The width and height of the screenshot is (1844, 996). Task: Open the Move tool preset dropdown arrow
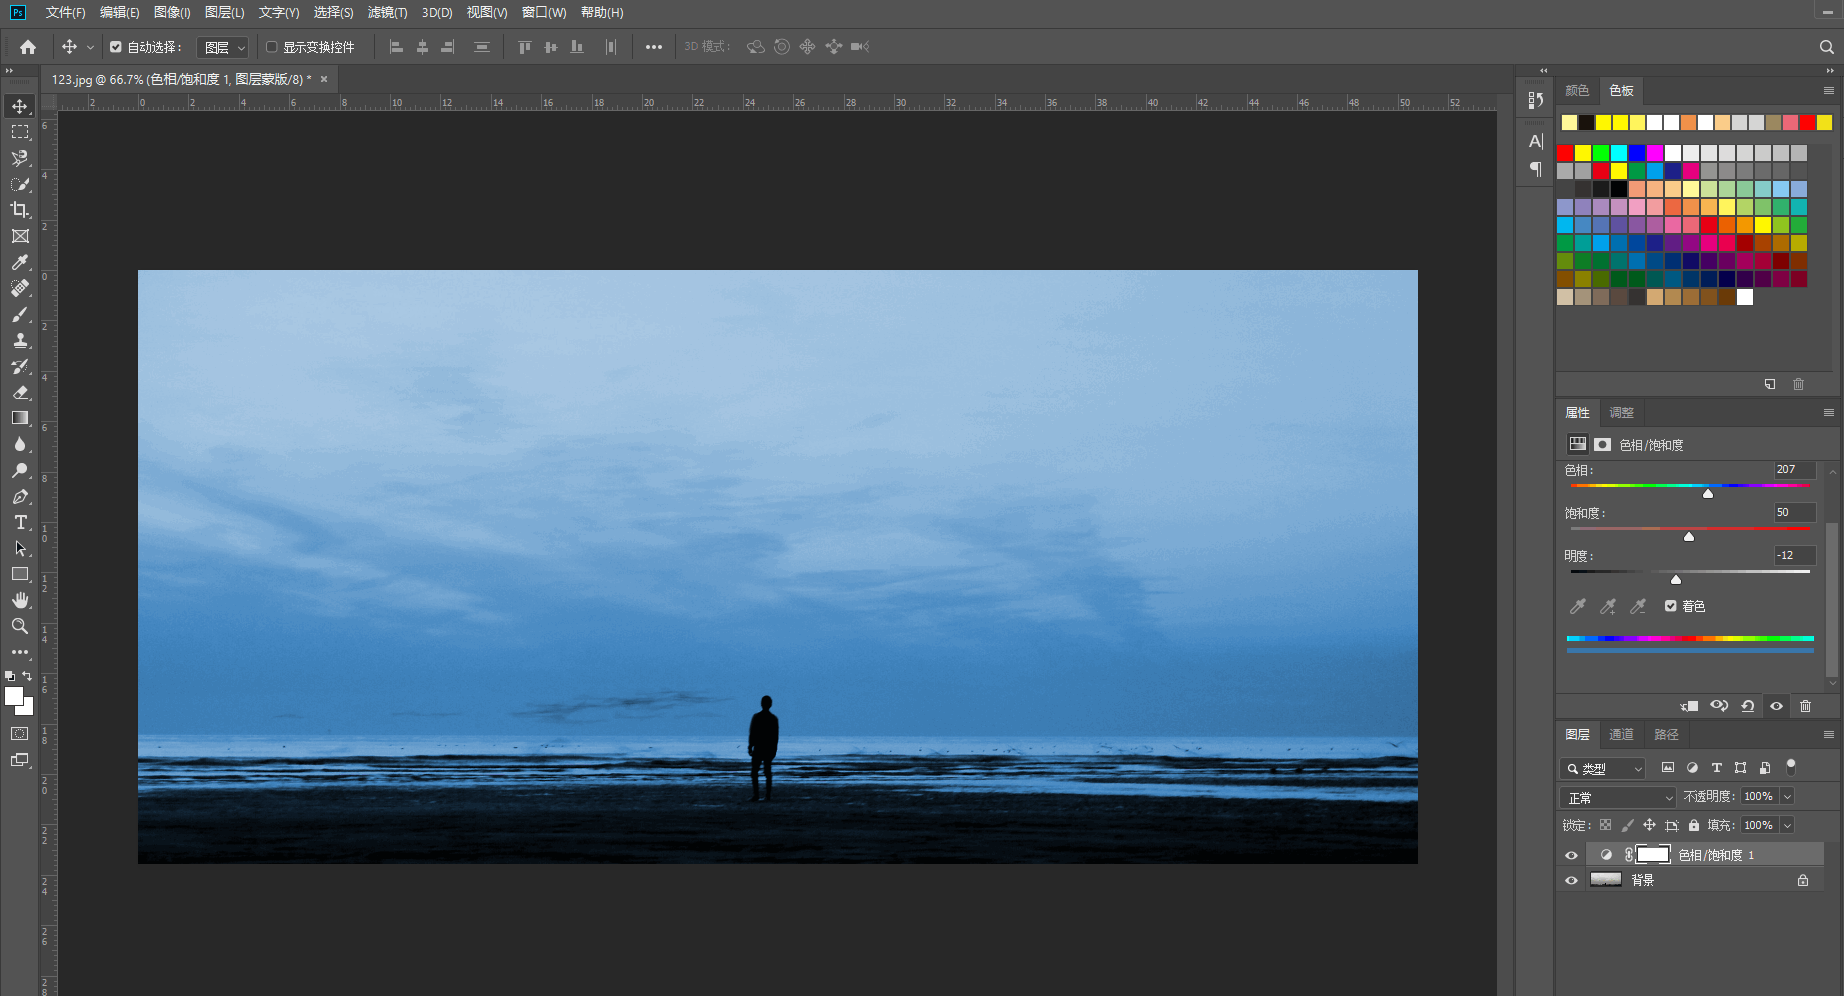pos(90,47)
